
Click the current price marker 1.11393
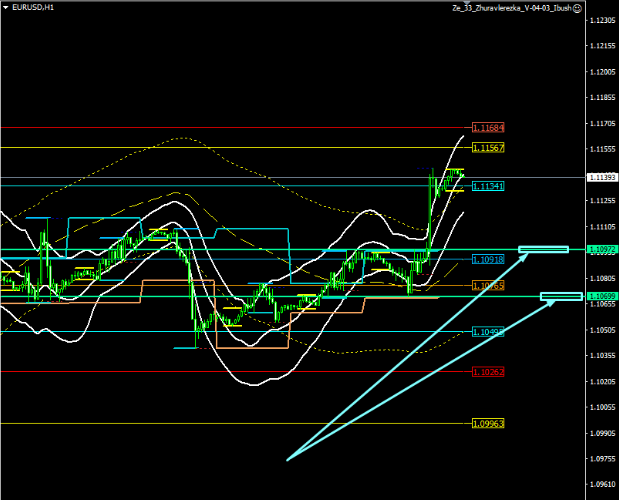(601, 177)
